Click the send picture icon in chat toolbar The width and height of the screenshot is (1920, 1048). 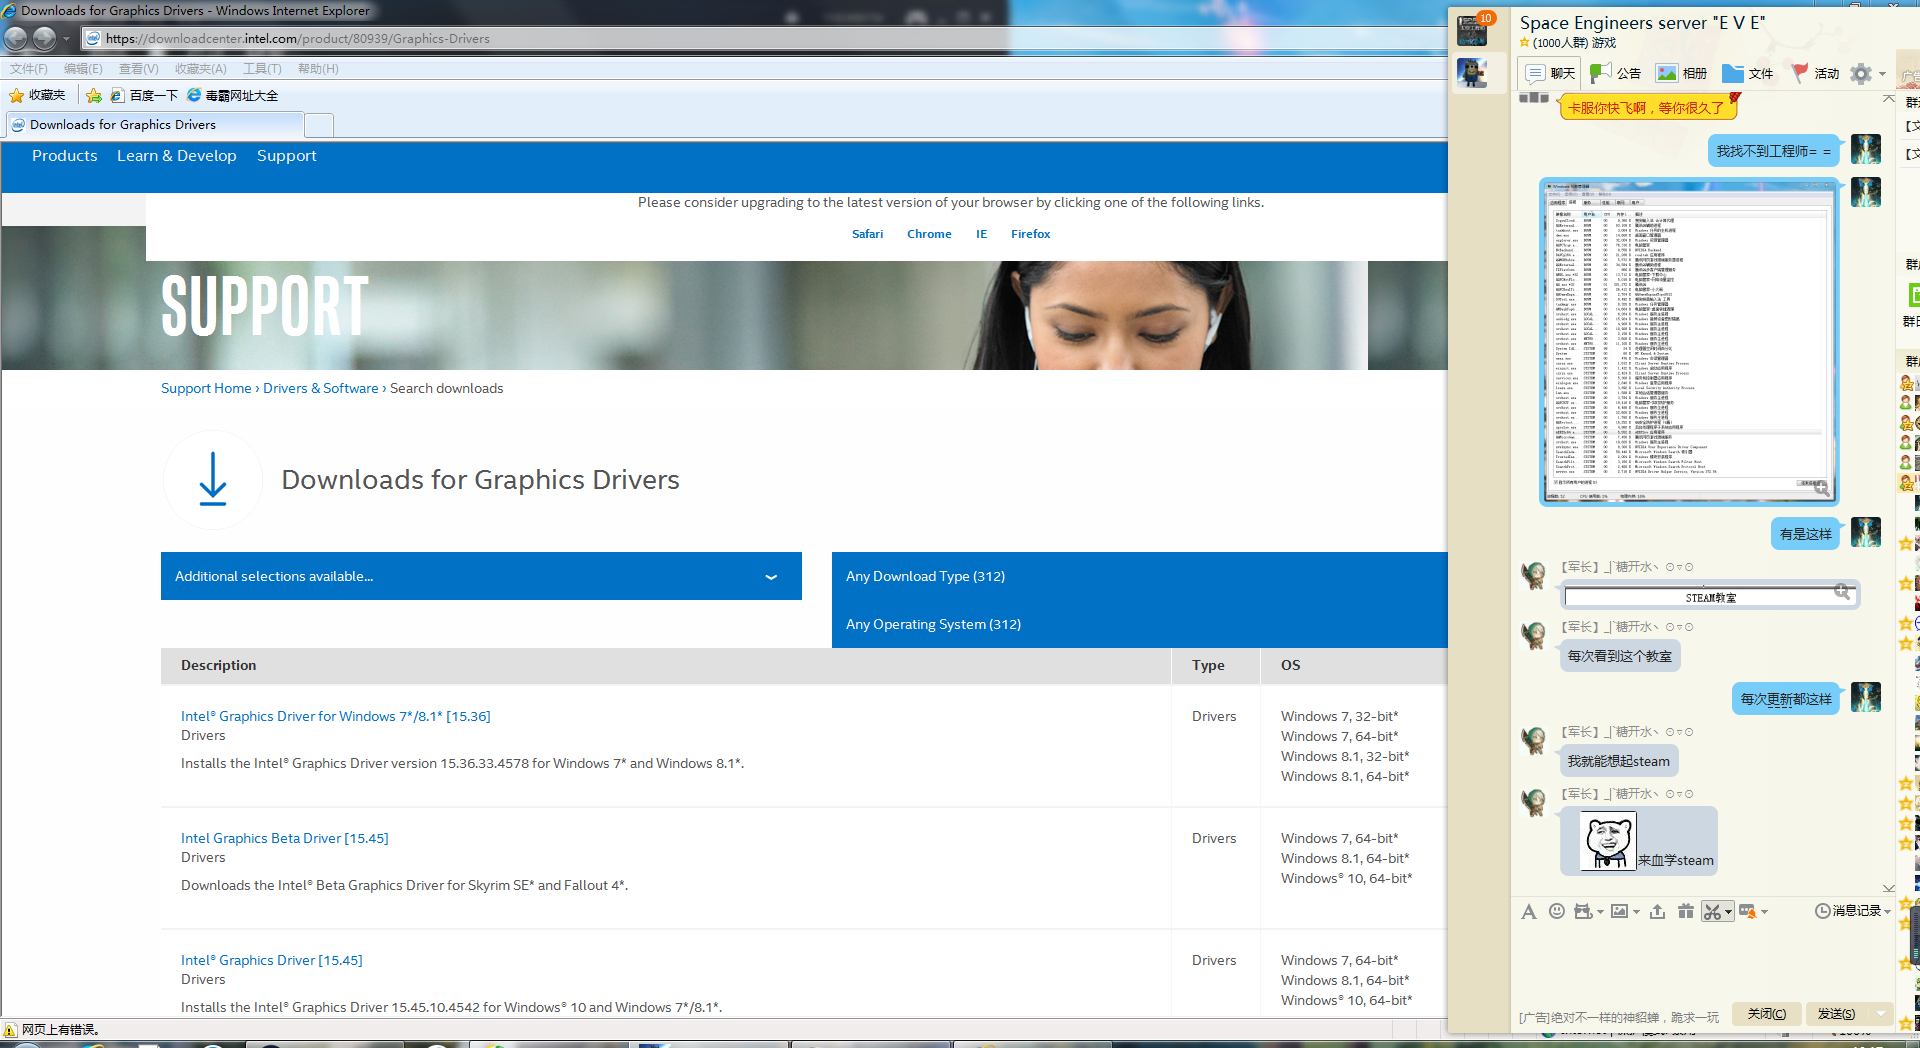tap(1619, 911)
